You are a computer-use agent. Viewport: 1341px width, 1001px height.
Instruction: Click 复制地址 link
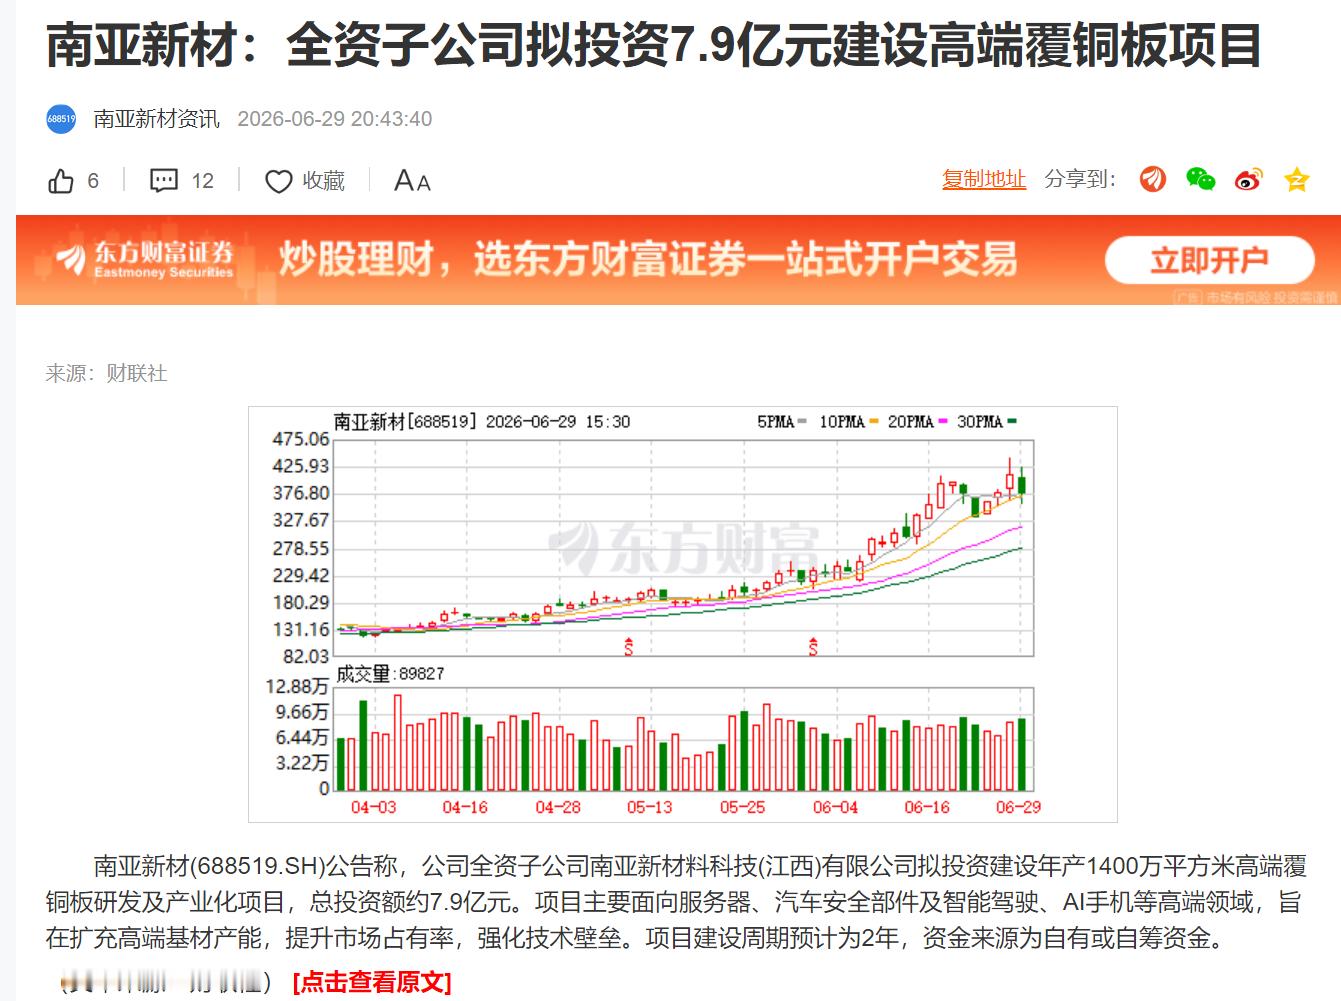pos(984,179)
